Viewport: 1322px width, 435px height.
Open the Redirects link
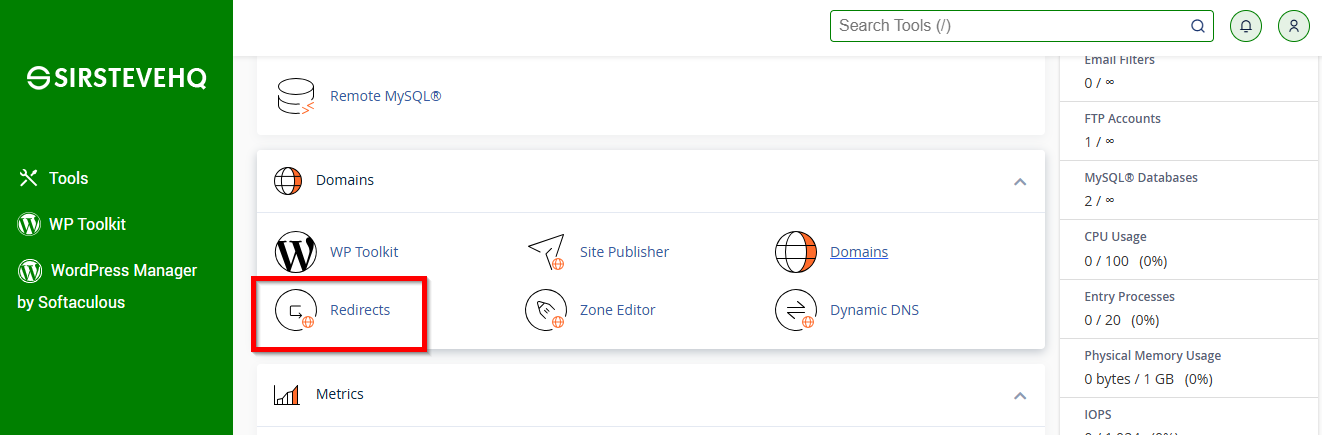point(360,310)
